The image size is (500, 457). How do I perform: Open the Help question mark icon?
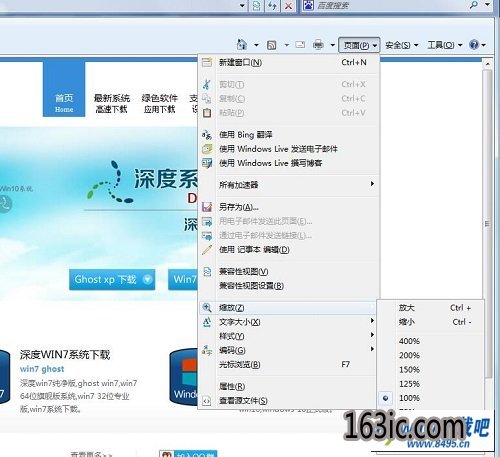tap(474, 44)
